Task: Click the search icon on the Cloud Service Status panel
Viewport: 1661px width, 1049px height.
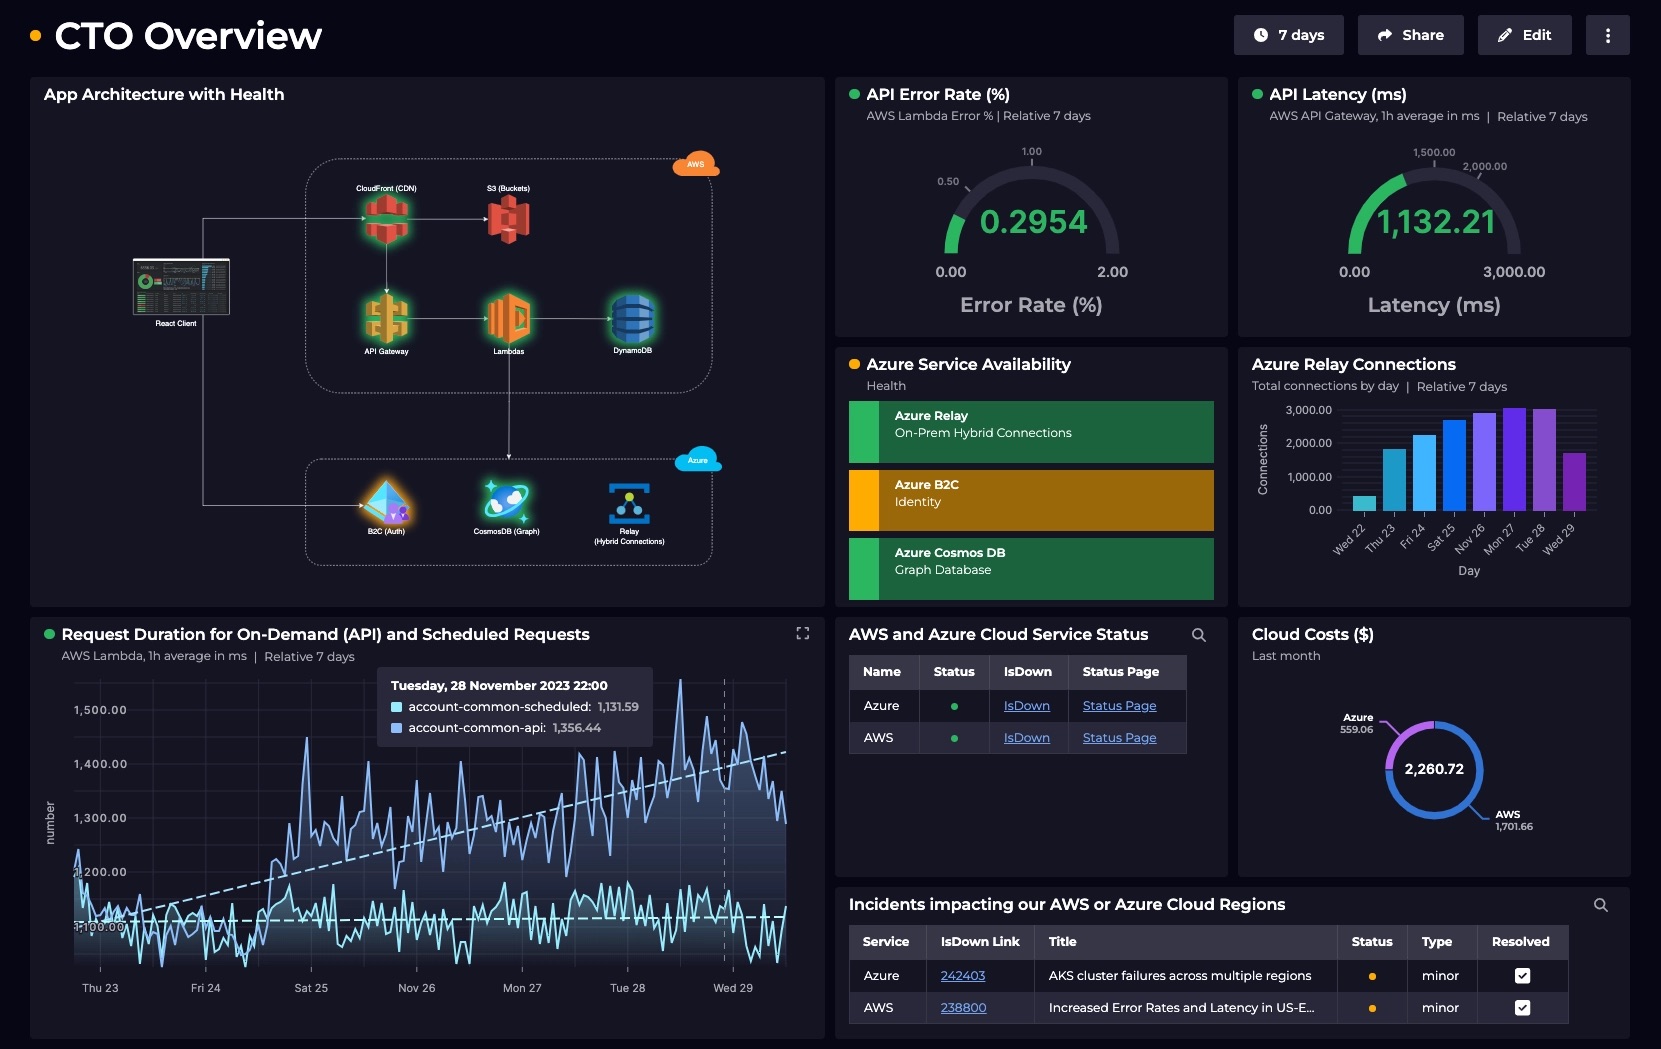Action: coord(1199,635)
